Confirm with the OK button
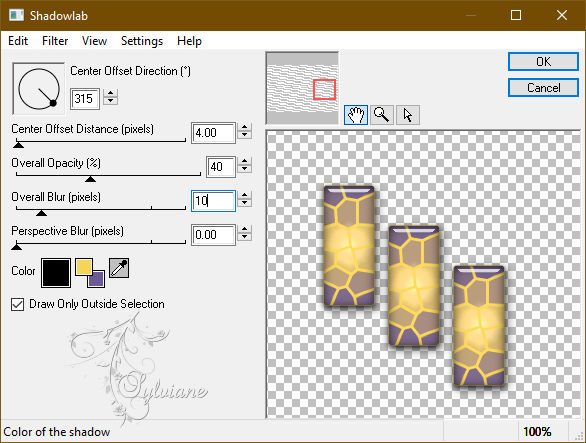This screenshot has width=586, height=443. [543, 62]
